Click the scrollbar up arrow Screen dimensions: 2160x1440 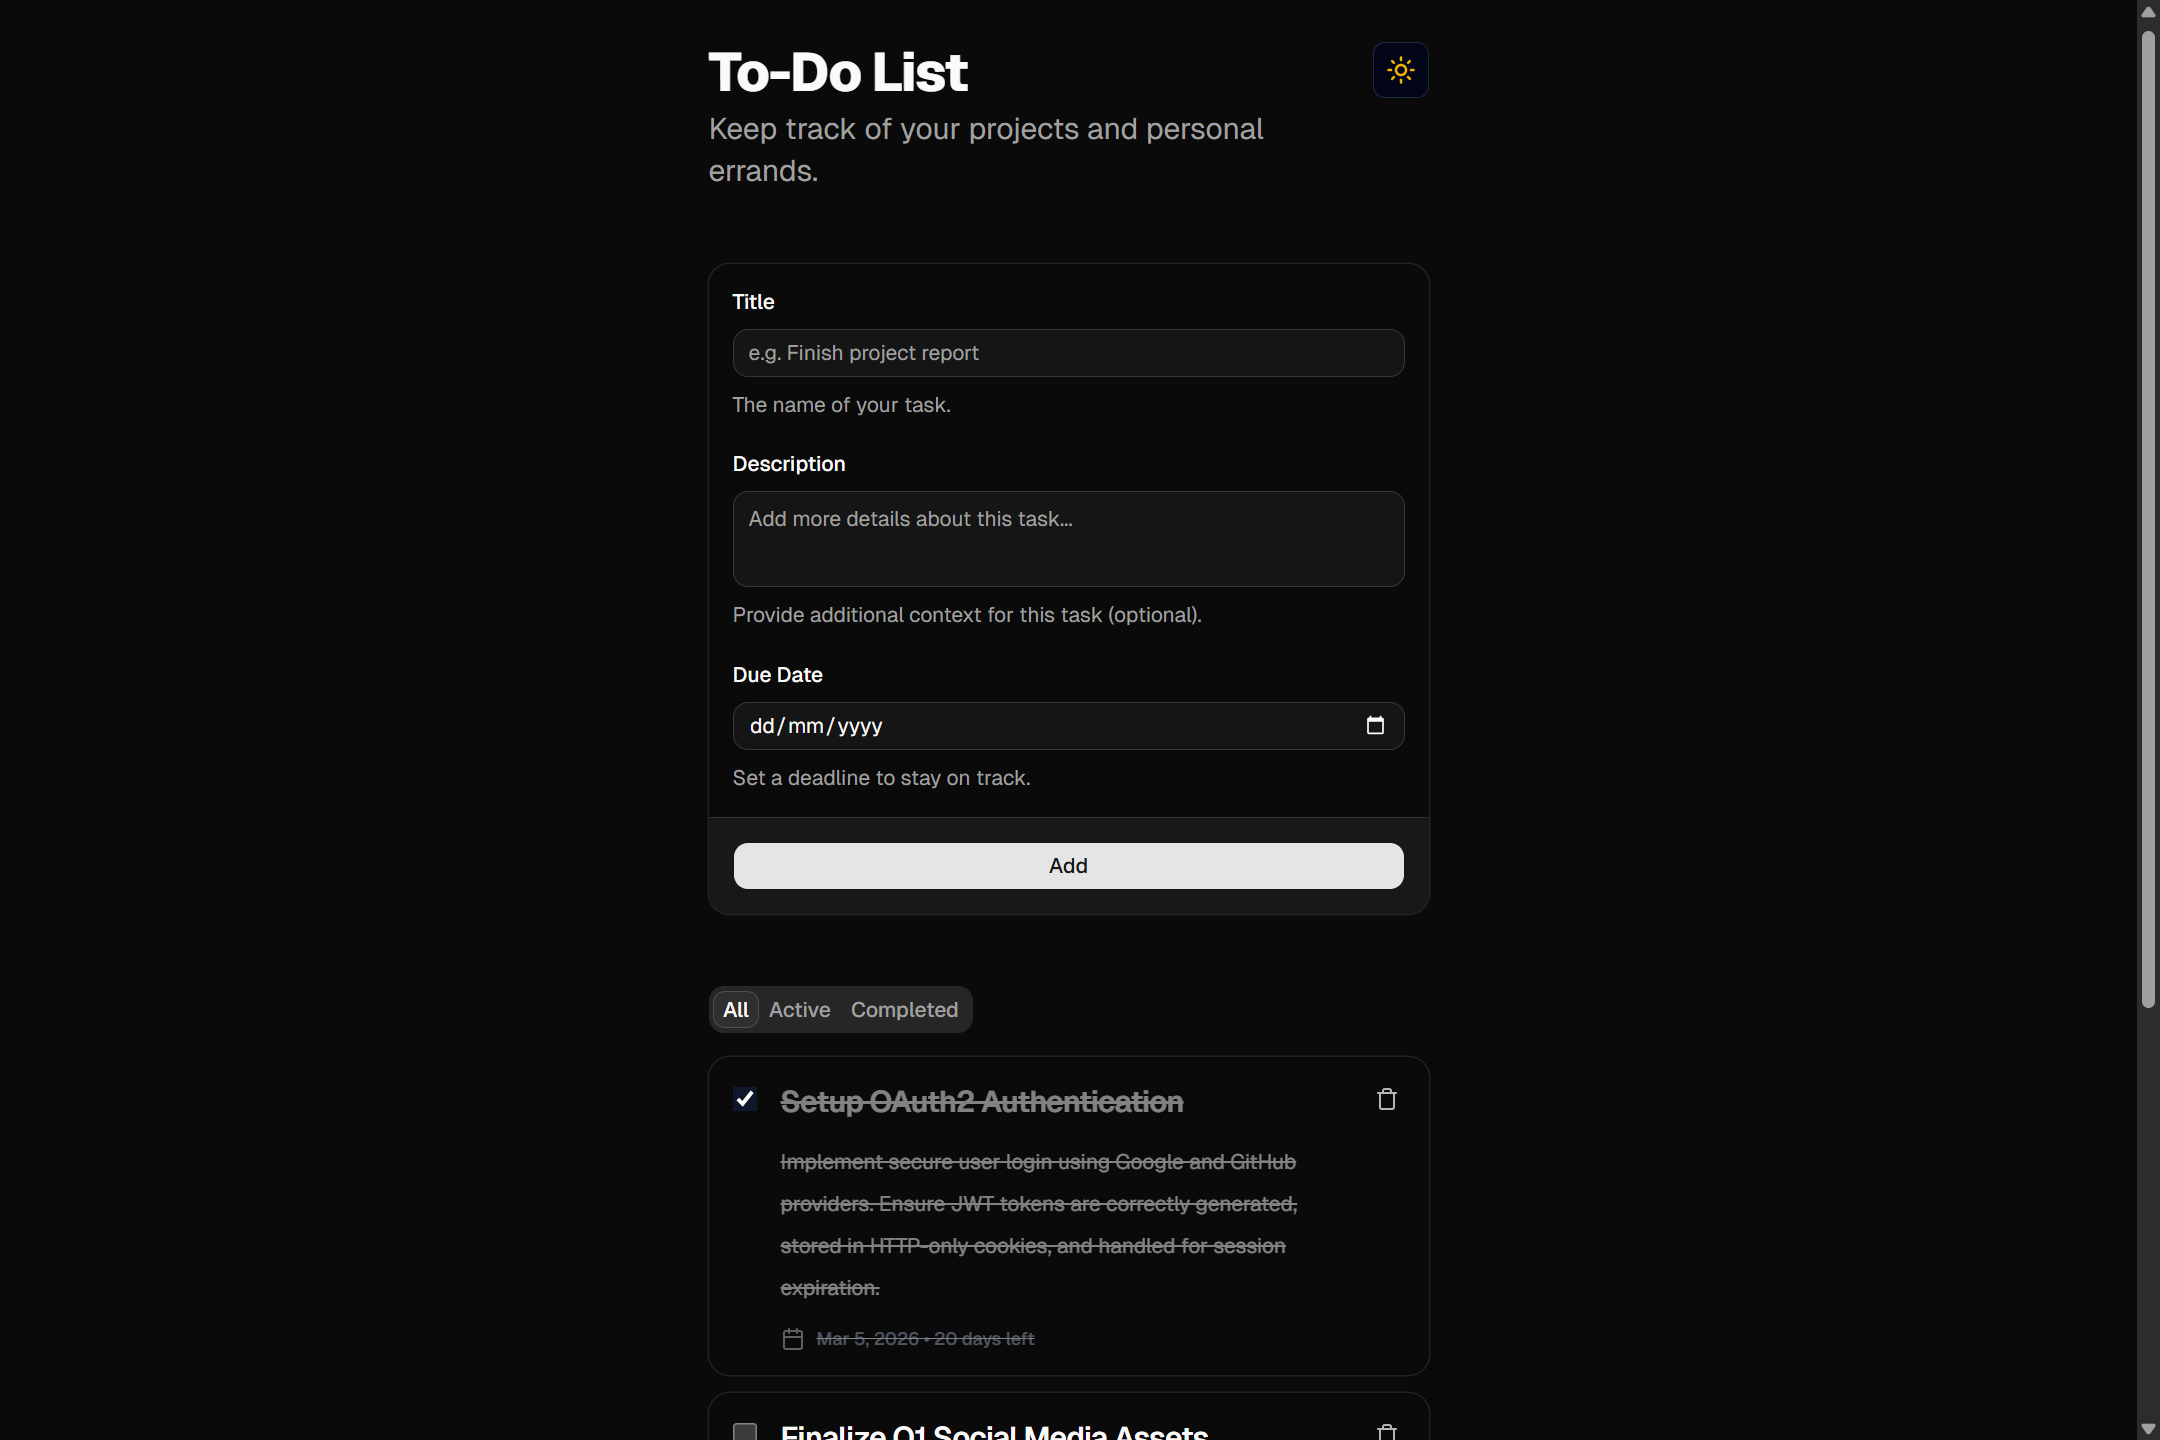coord(2148,11)
